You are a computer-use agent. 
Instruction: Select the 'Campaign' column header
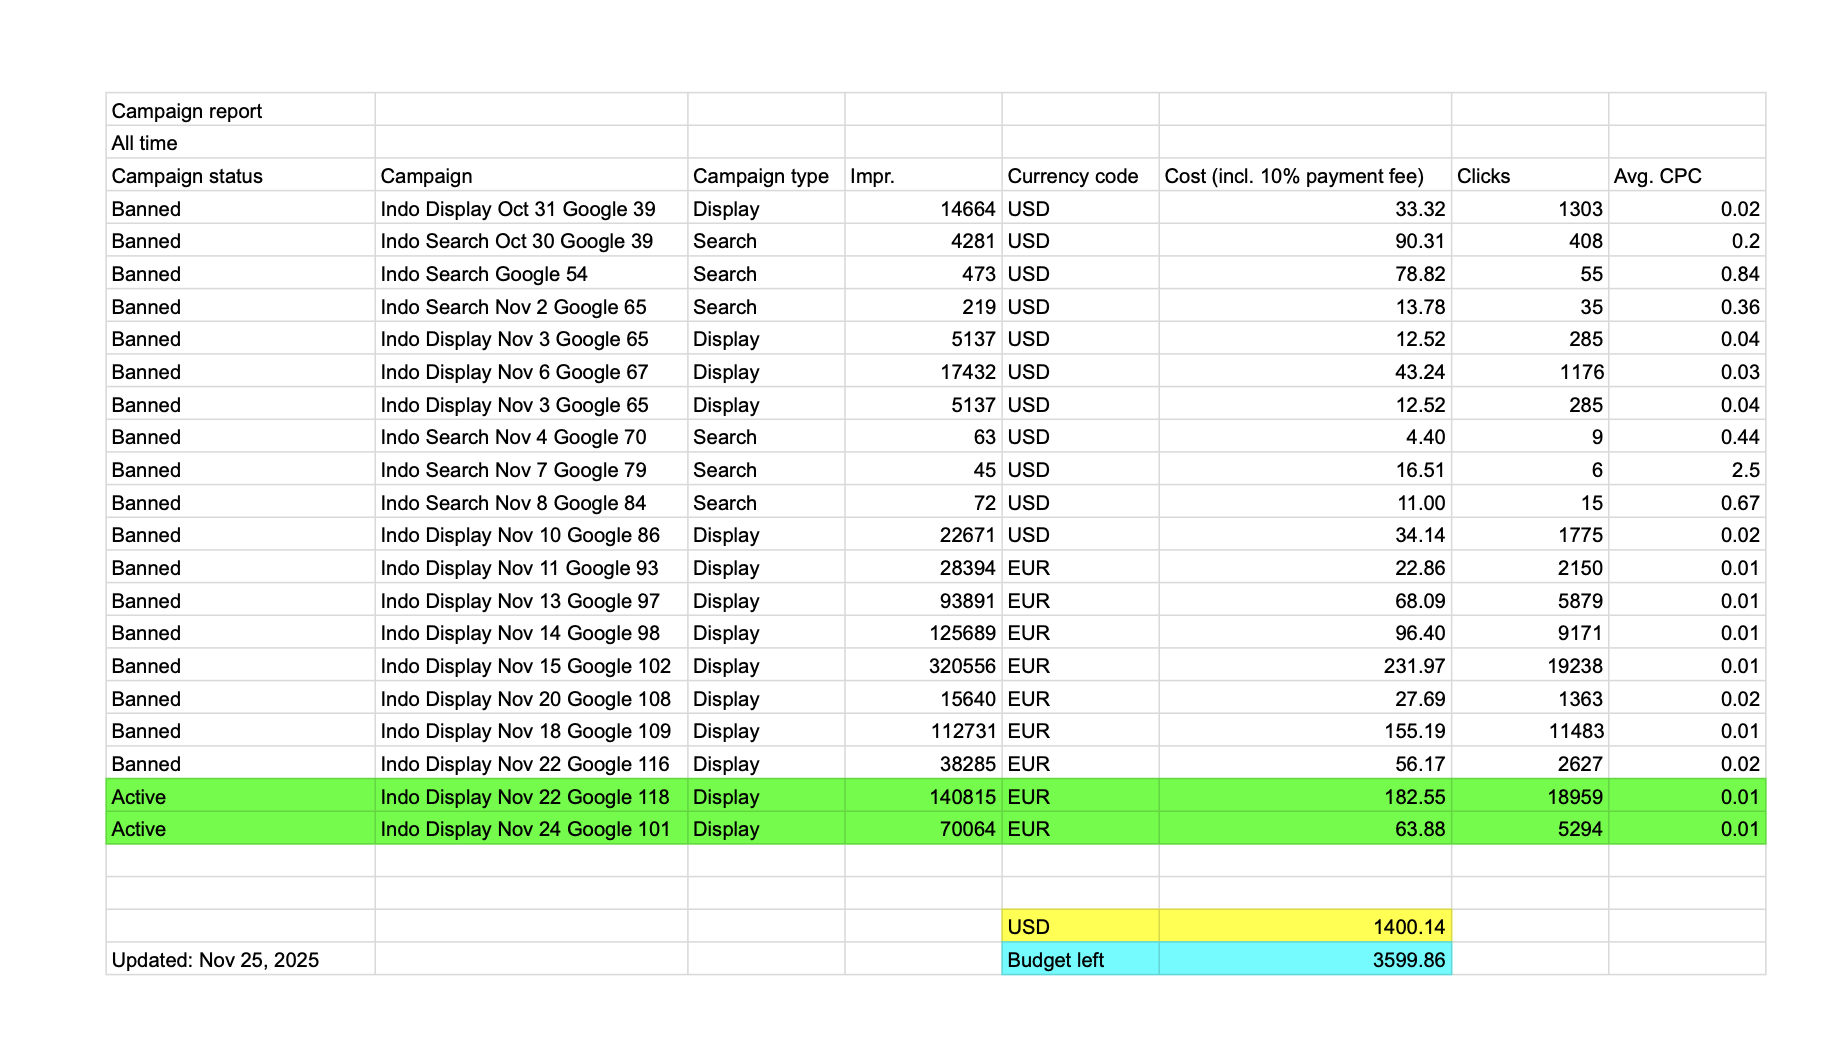click(x=531, y=176)
